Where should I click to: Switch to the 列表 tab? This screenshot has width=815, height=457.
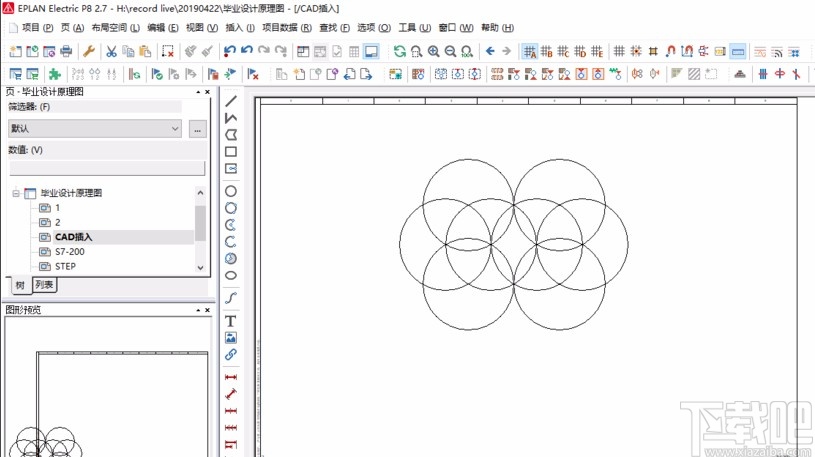tap(45, 285)
